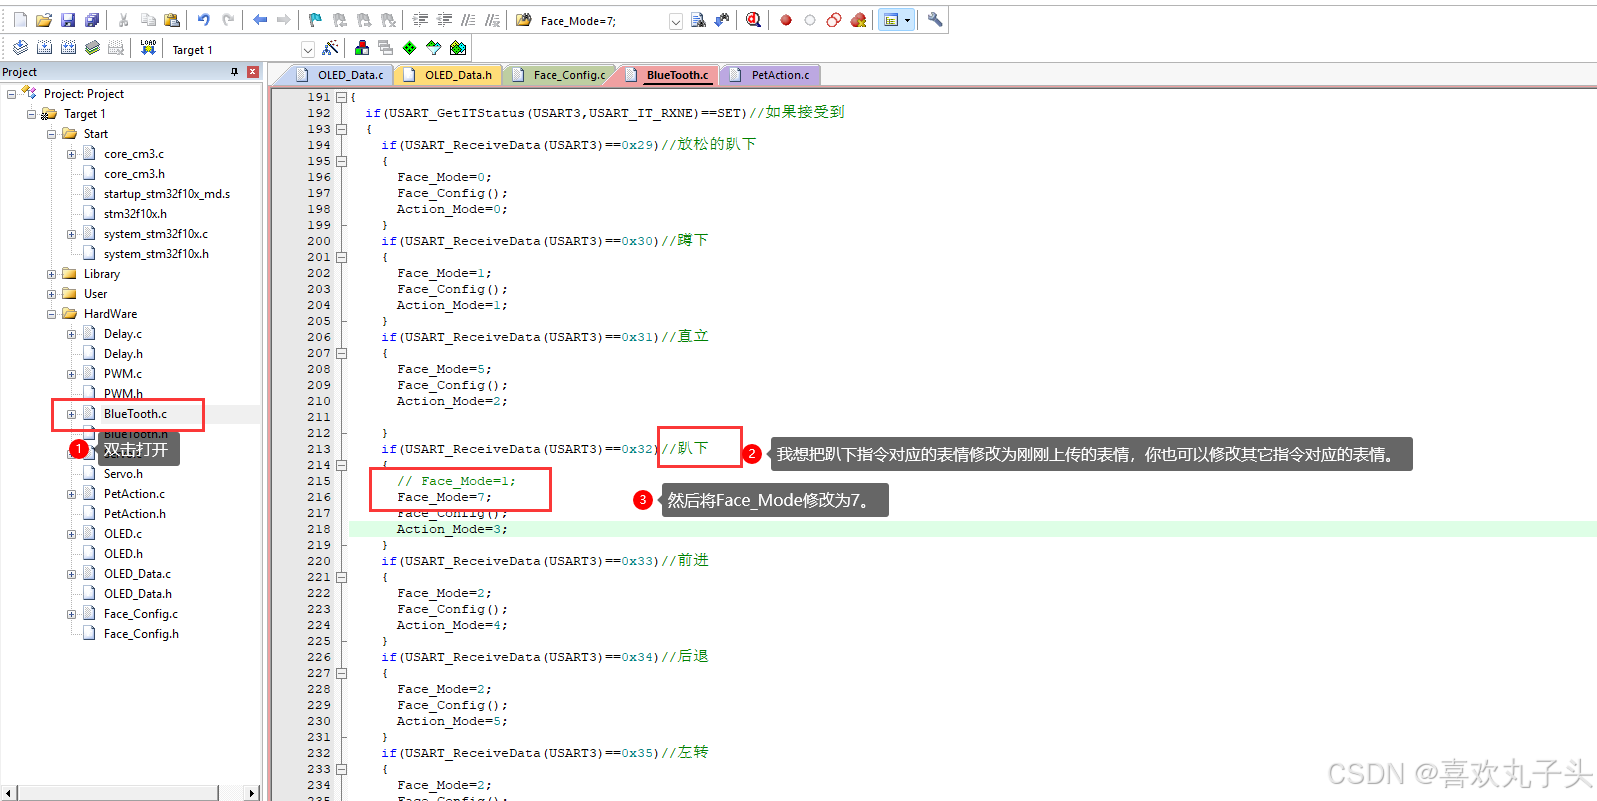Image resolution: width=1597 pixels, height=801 pixels.
Task: Paste from clipboard
Action: point(172,20)
